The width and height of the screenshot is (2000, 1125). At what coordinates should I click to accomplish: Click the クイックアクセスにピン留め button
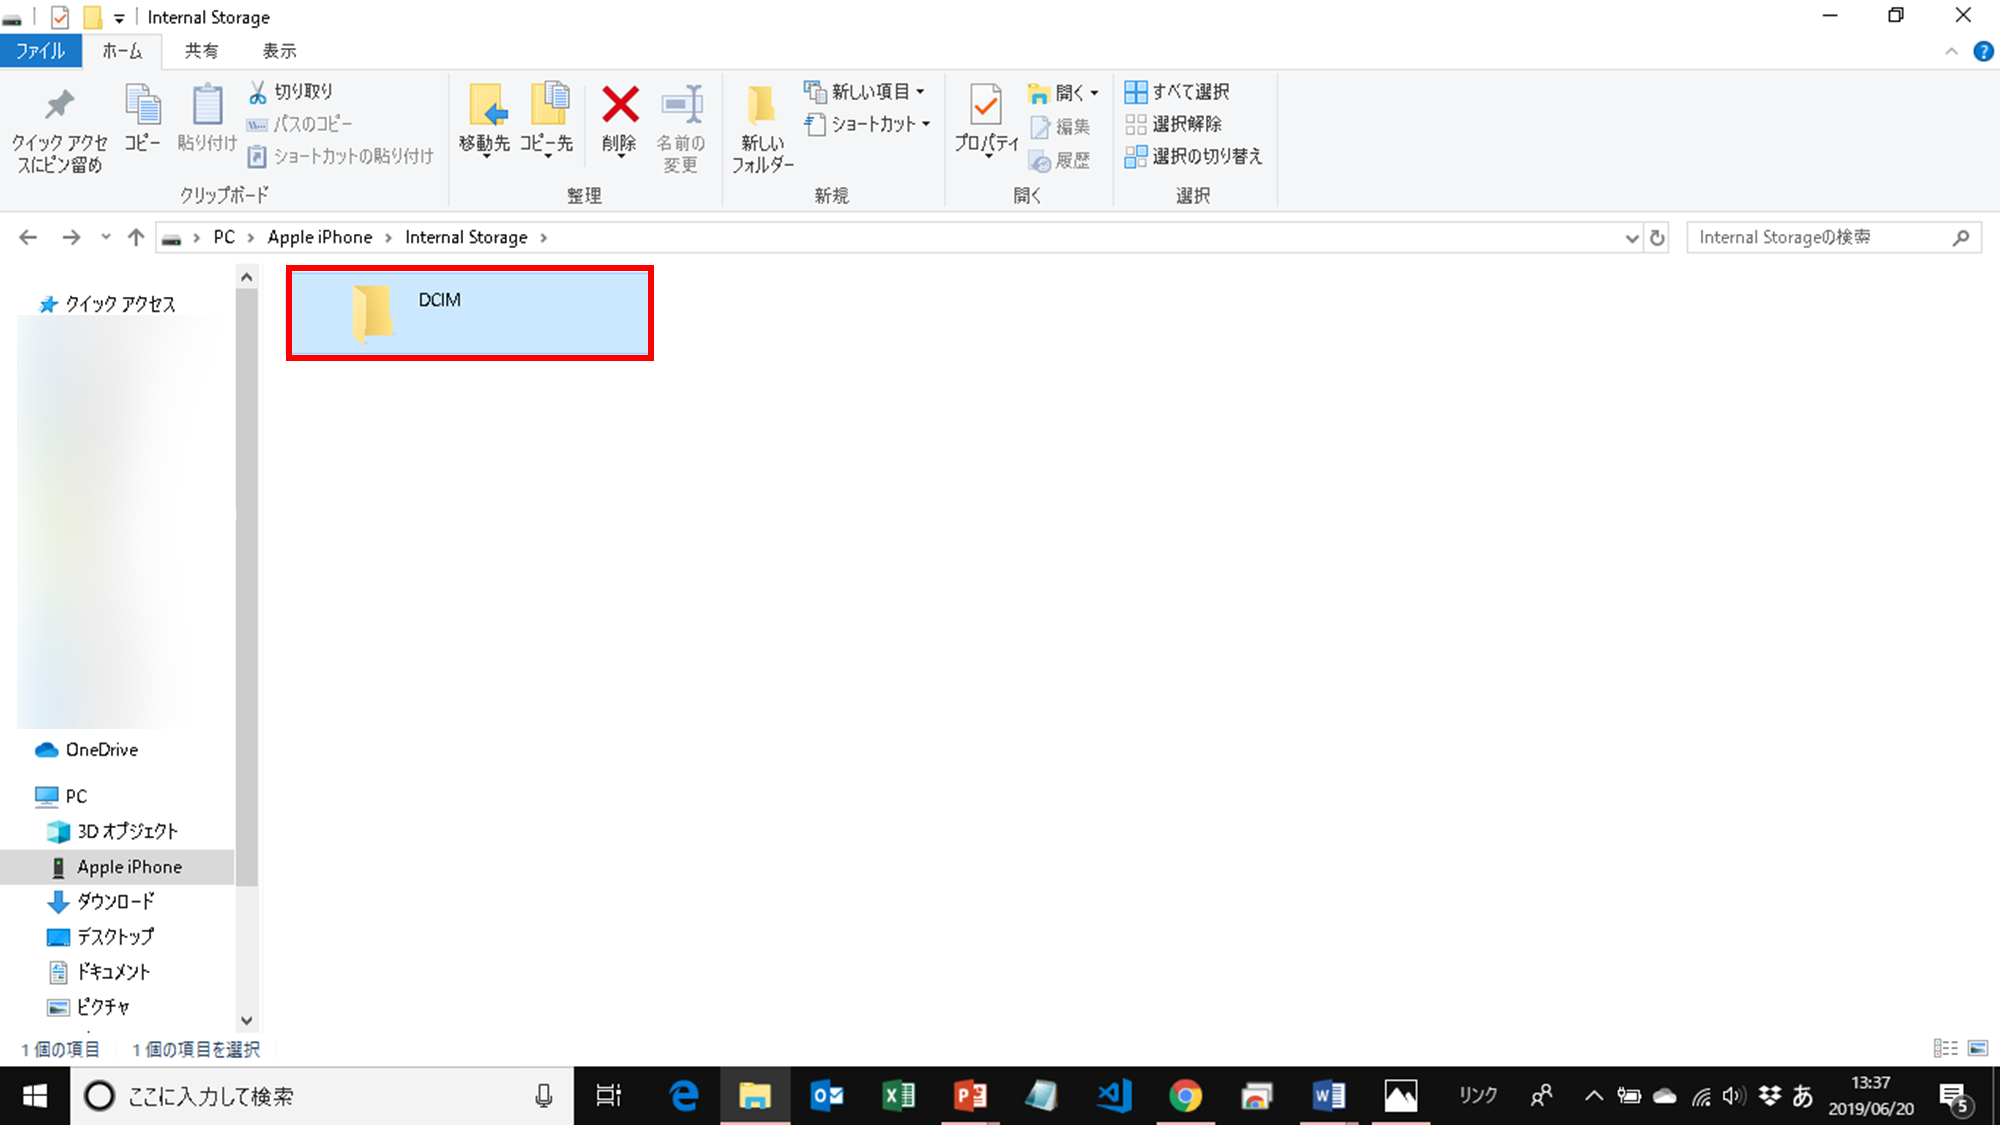point(58,126)
